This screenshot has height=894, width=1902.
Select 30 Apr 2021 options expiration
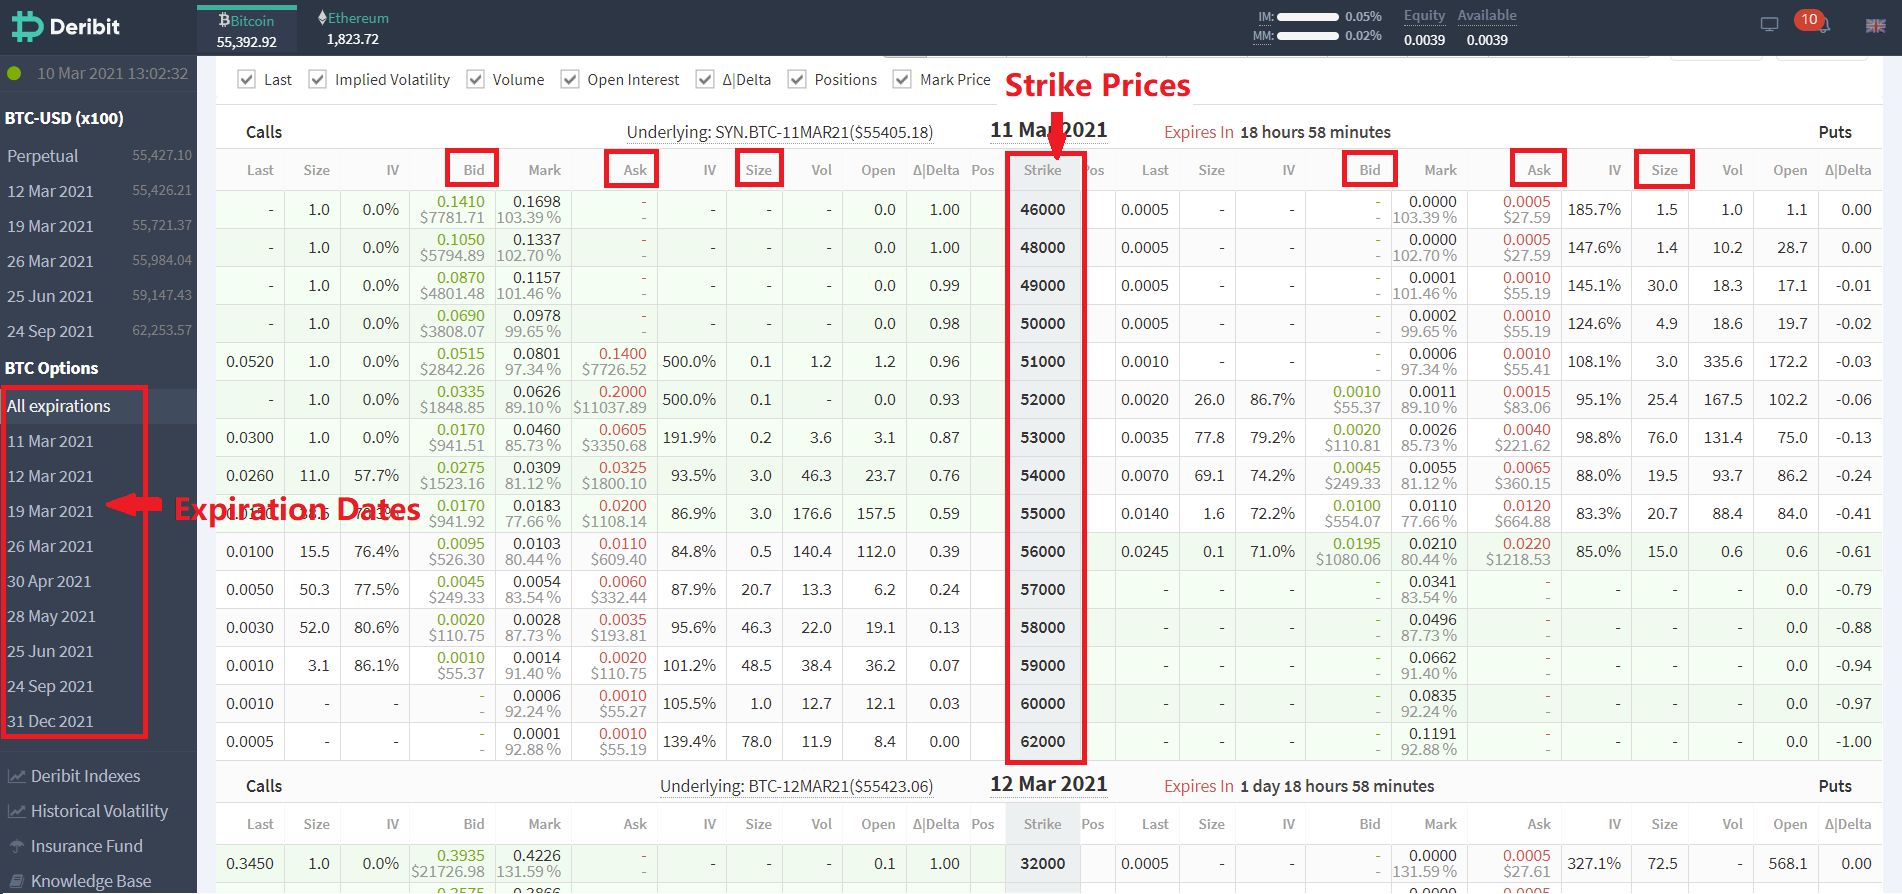(49, 581)
